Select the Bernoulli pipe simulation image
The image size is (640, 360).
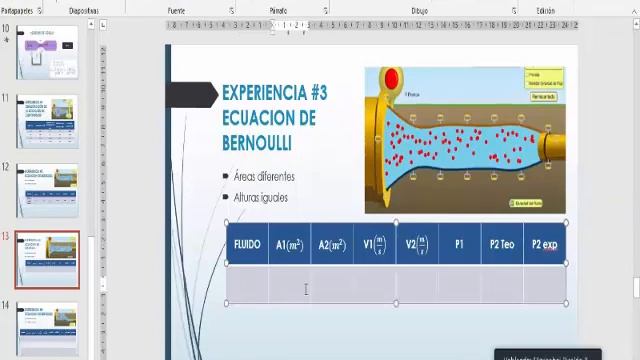point(465,140)
